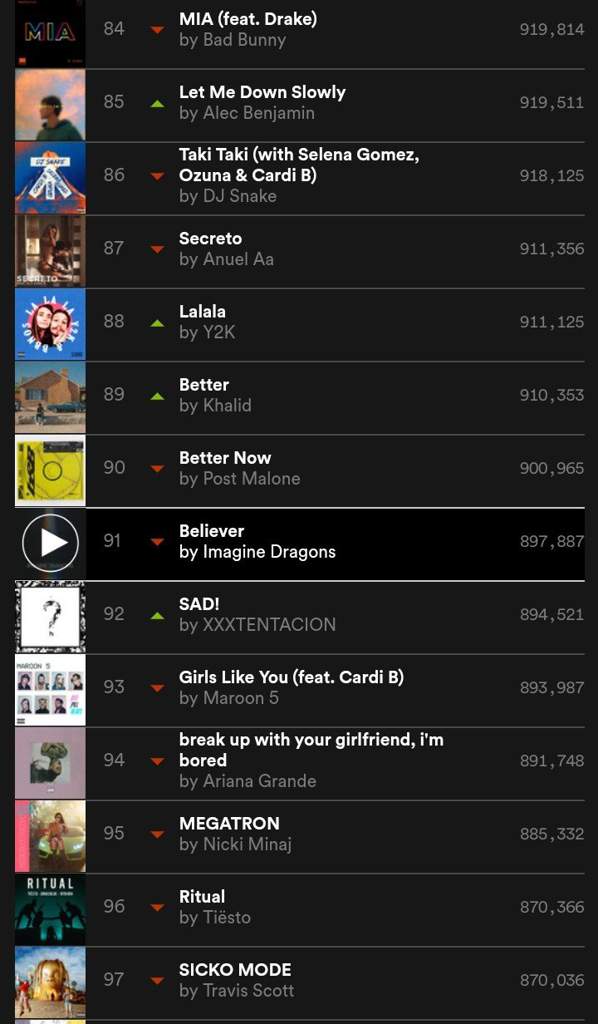Open the Let Me Down Slowly album art
Viewport: 598px width, 1024px height.
50,104
